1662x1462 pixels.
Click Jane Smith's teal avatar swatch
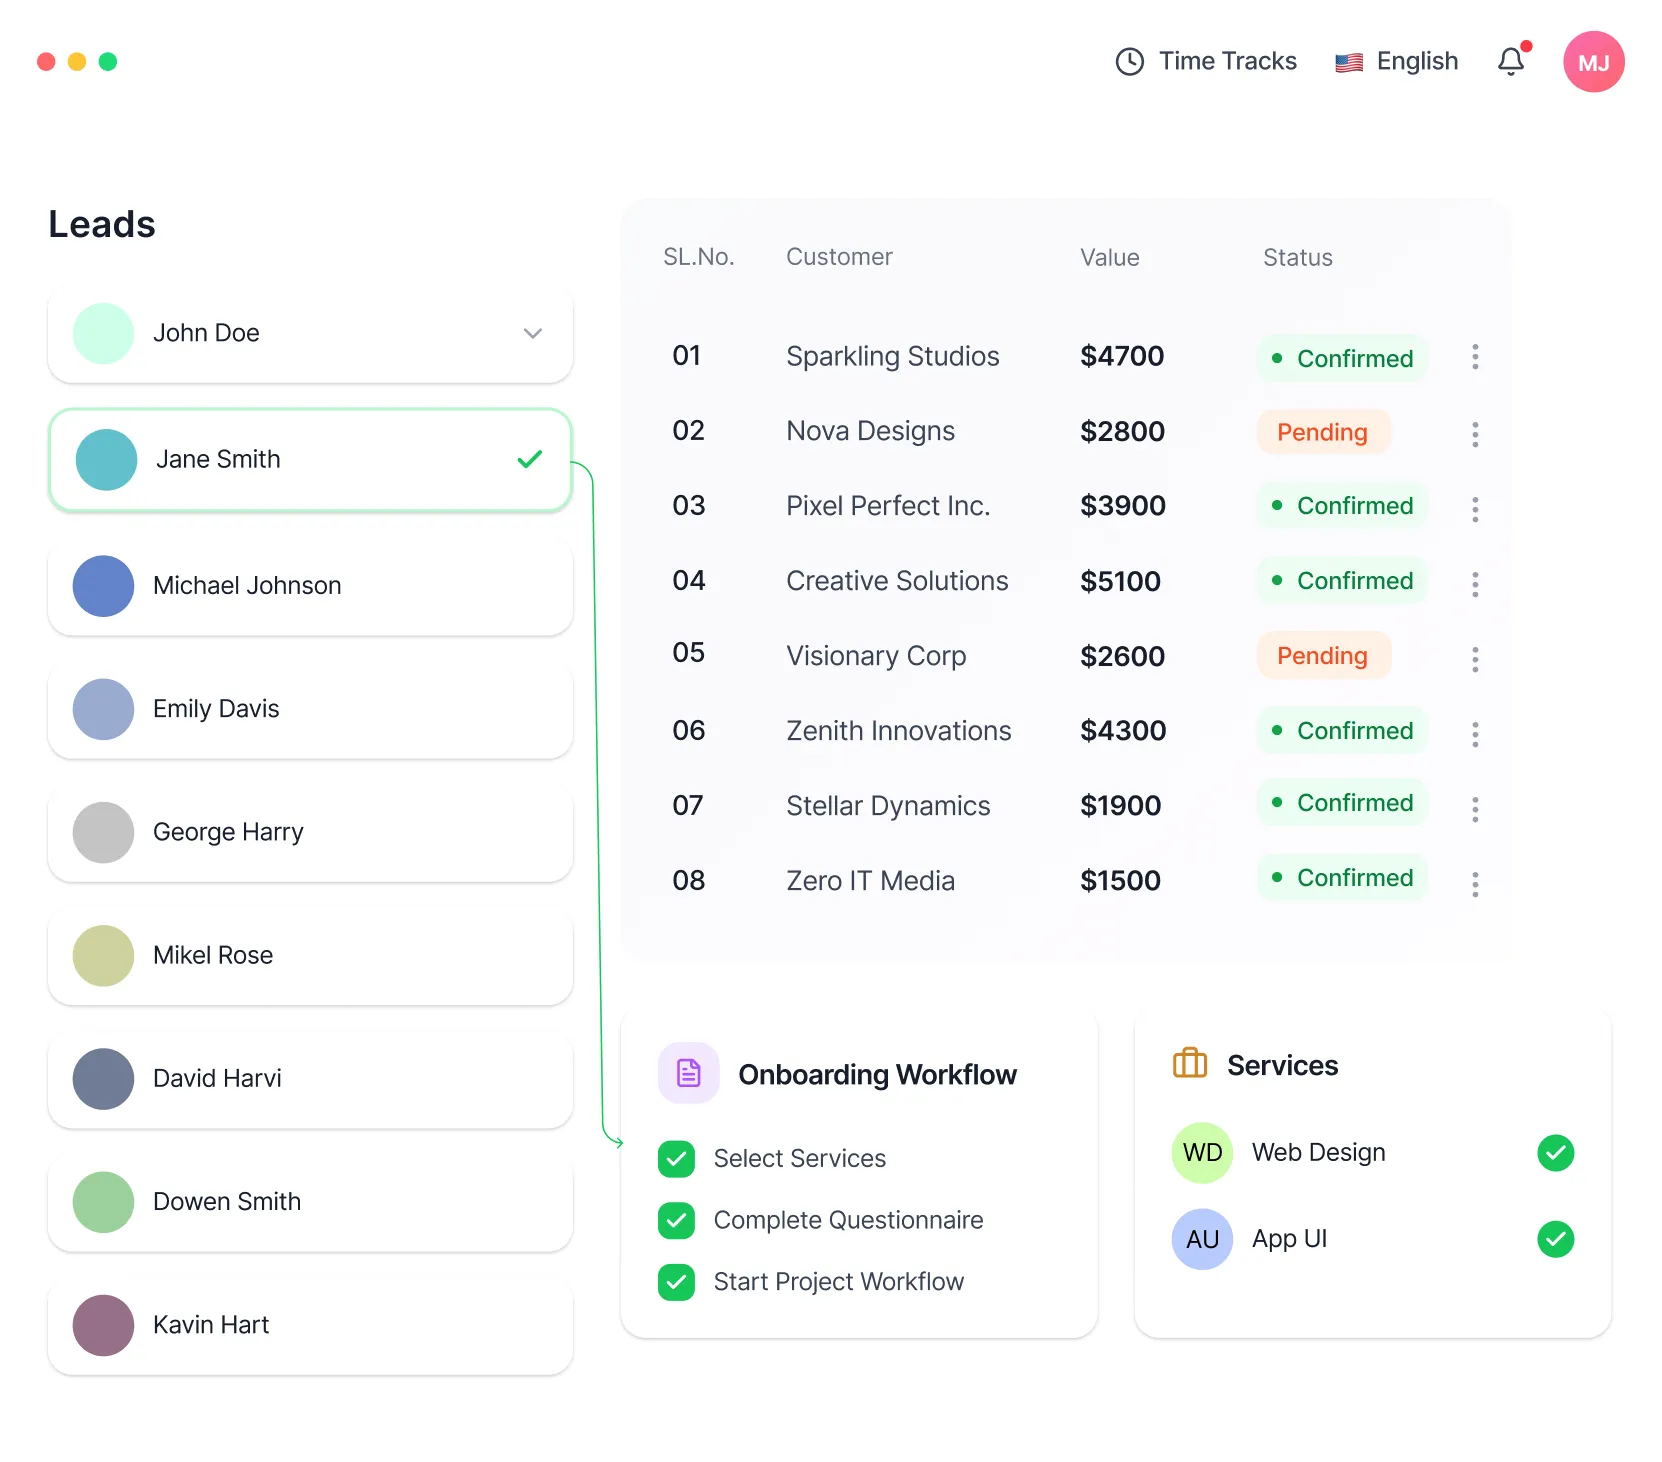tap(105, 460)
